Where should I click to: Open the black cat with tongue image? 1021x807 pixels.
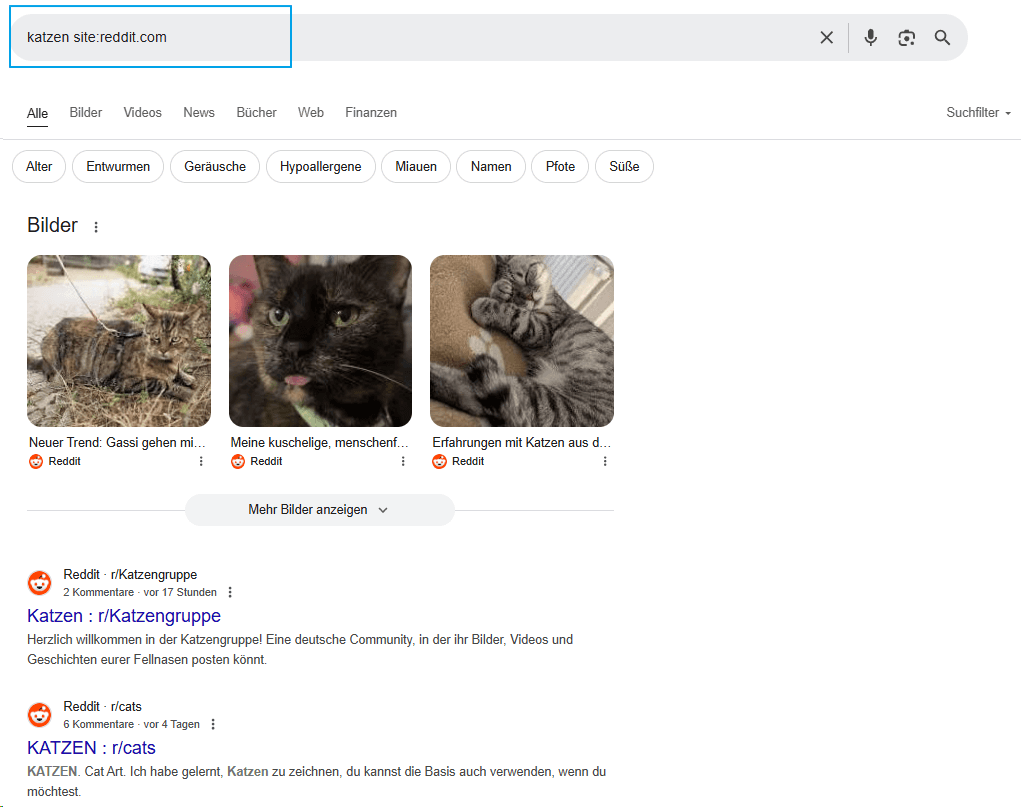pyautogui.click(x=320, y=341)
